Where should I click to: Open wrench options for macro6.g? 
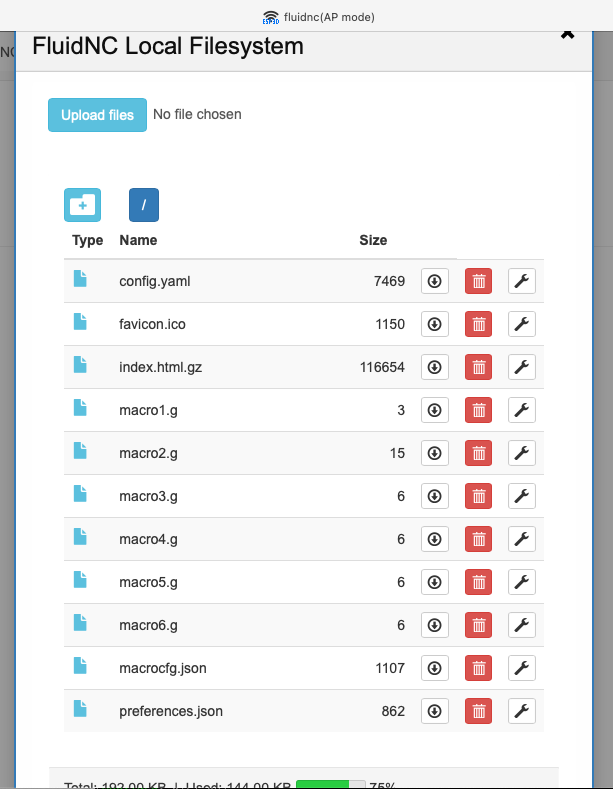pos(522,625)
